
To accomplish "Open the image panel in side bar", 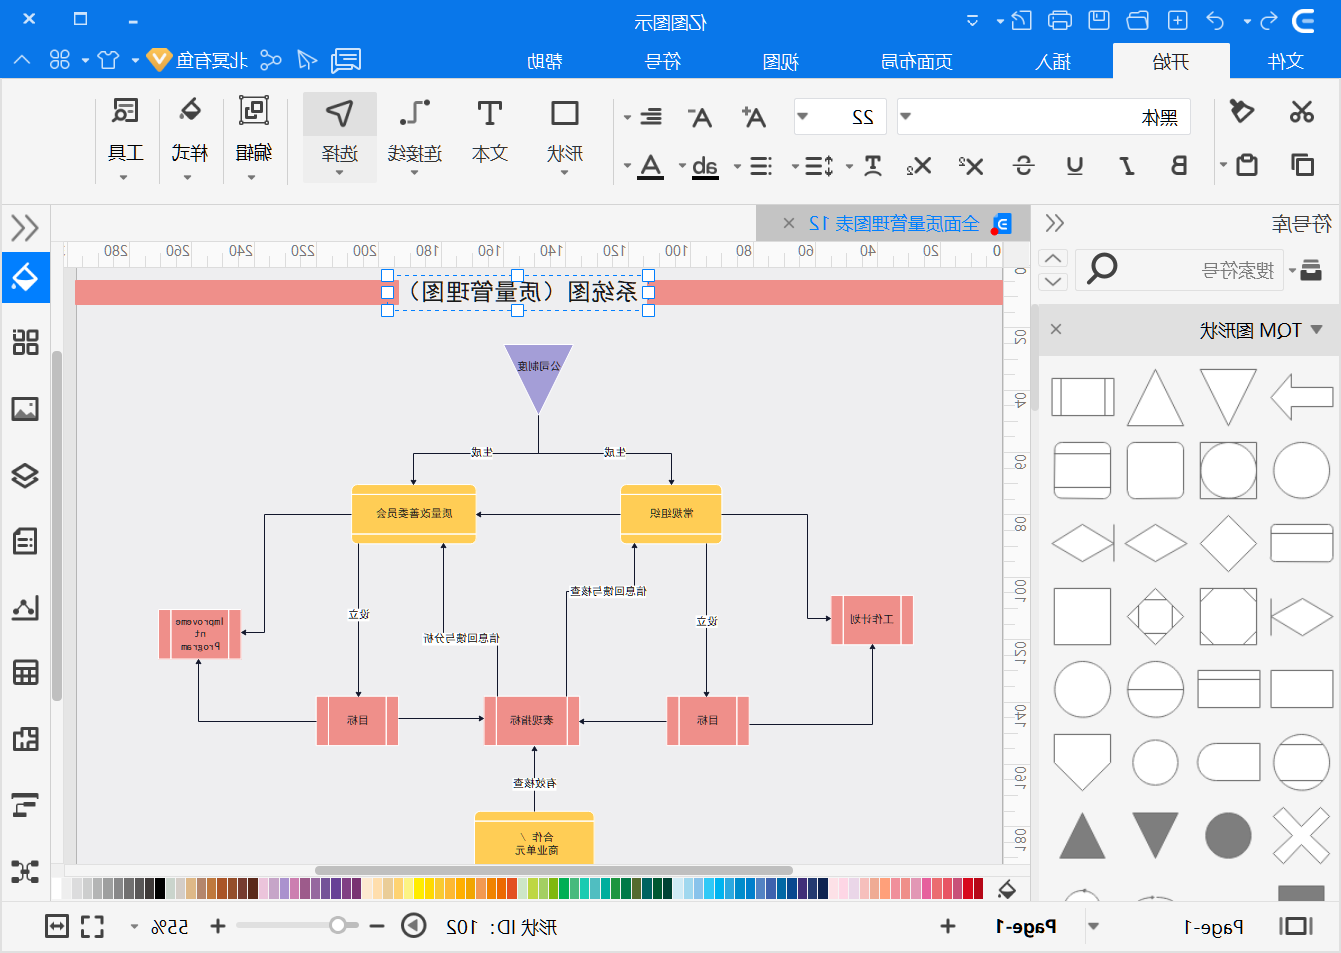I will pyautogui.click(x=25, y=409).
